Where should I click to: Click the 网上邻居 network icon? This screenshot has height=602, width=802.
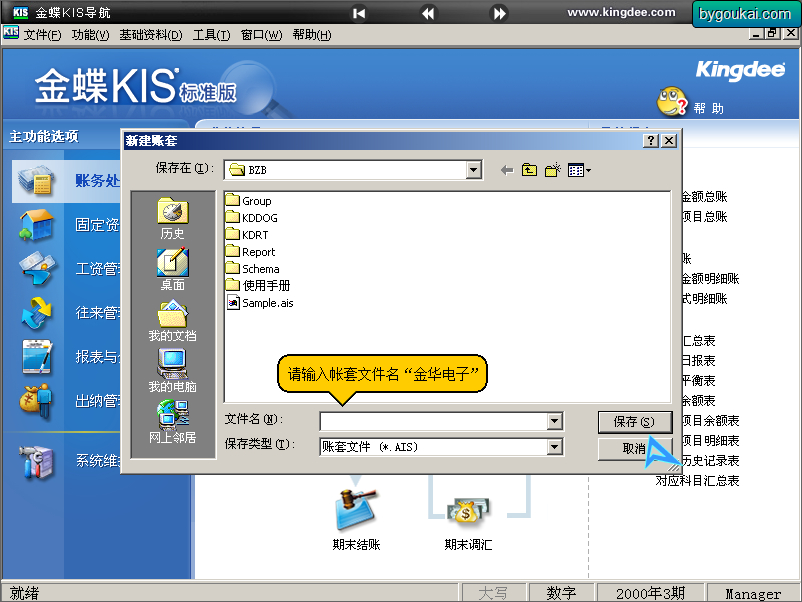click(173, 414)
